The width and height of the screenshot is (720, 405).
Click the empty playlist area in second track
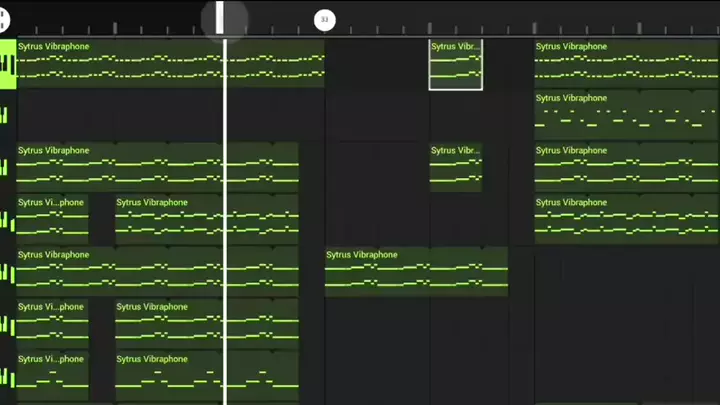[x=270, y=115]
